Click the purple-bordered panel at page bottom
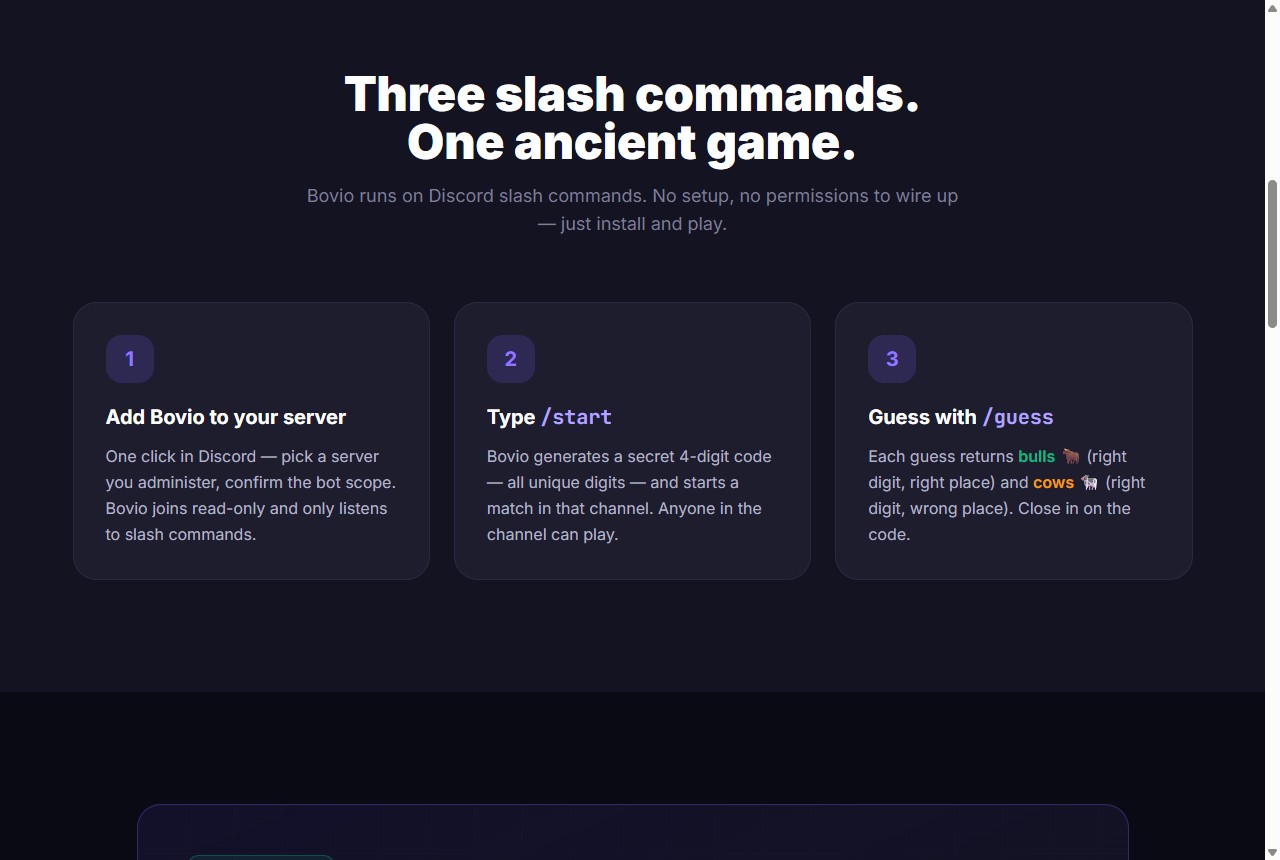Screen dimensions: 1280x860 click(x=633, y=832)
